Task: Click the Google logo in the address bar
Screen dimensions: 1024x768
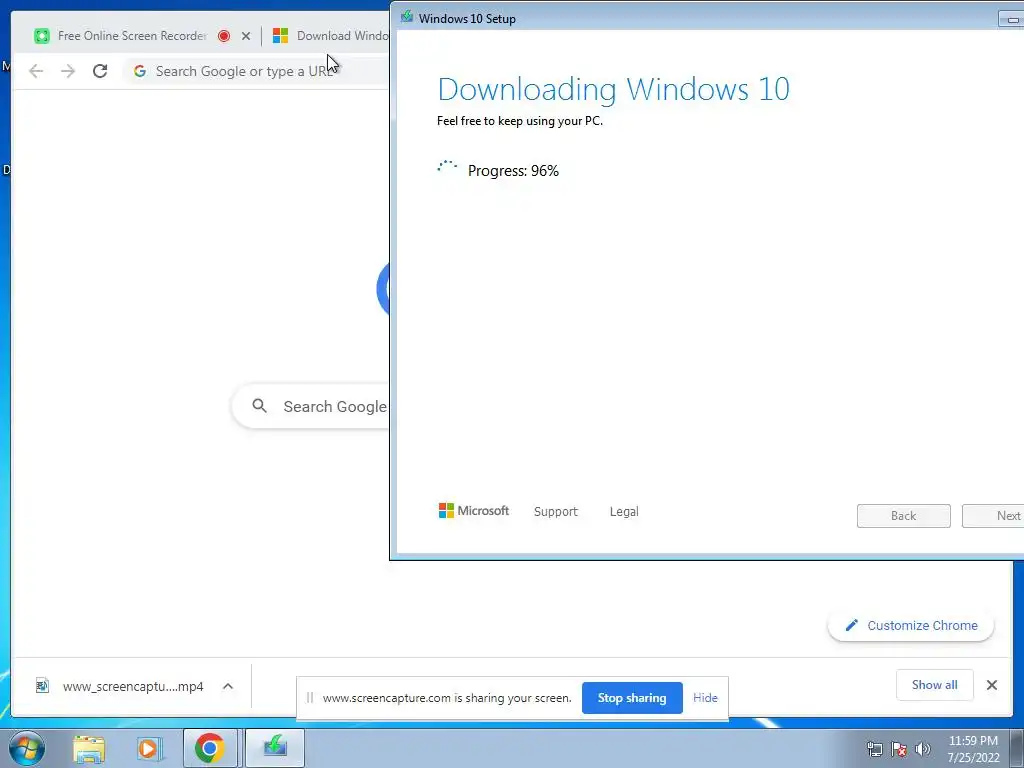Action: pos(140,71)
